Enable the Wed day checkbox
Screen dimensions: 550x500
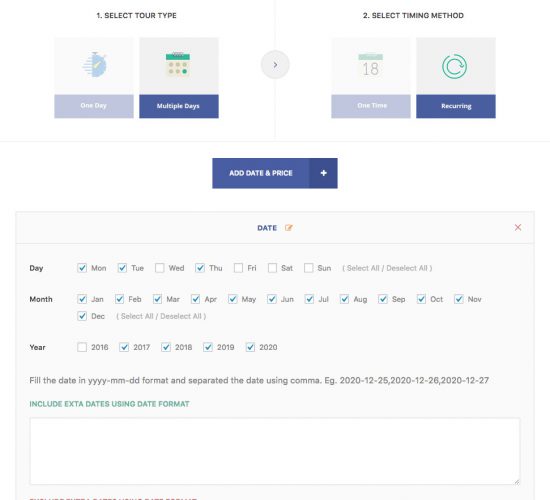coord(160,268)
